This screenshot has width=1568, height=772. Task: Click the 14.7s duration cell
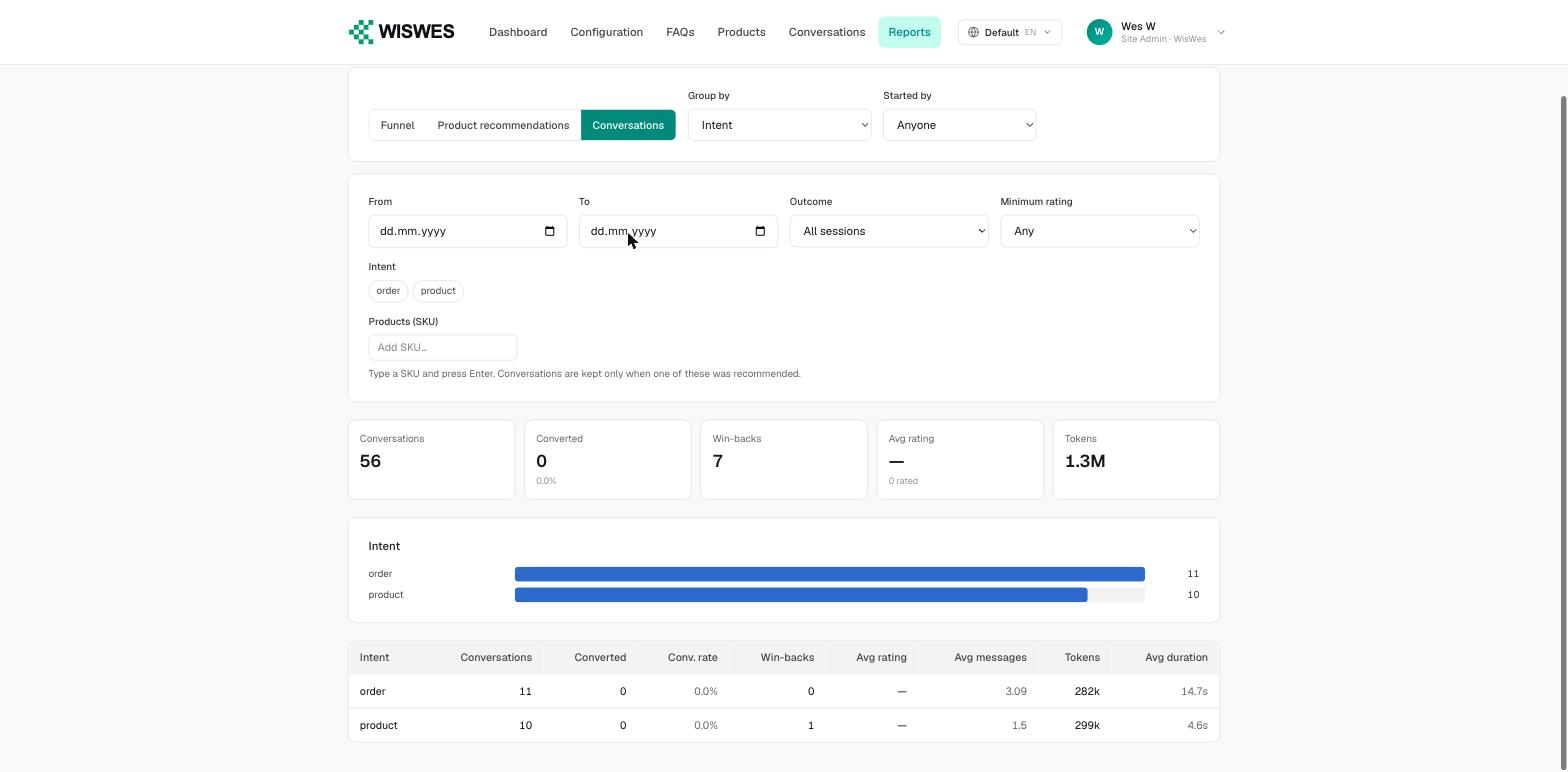(1194, 691)
